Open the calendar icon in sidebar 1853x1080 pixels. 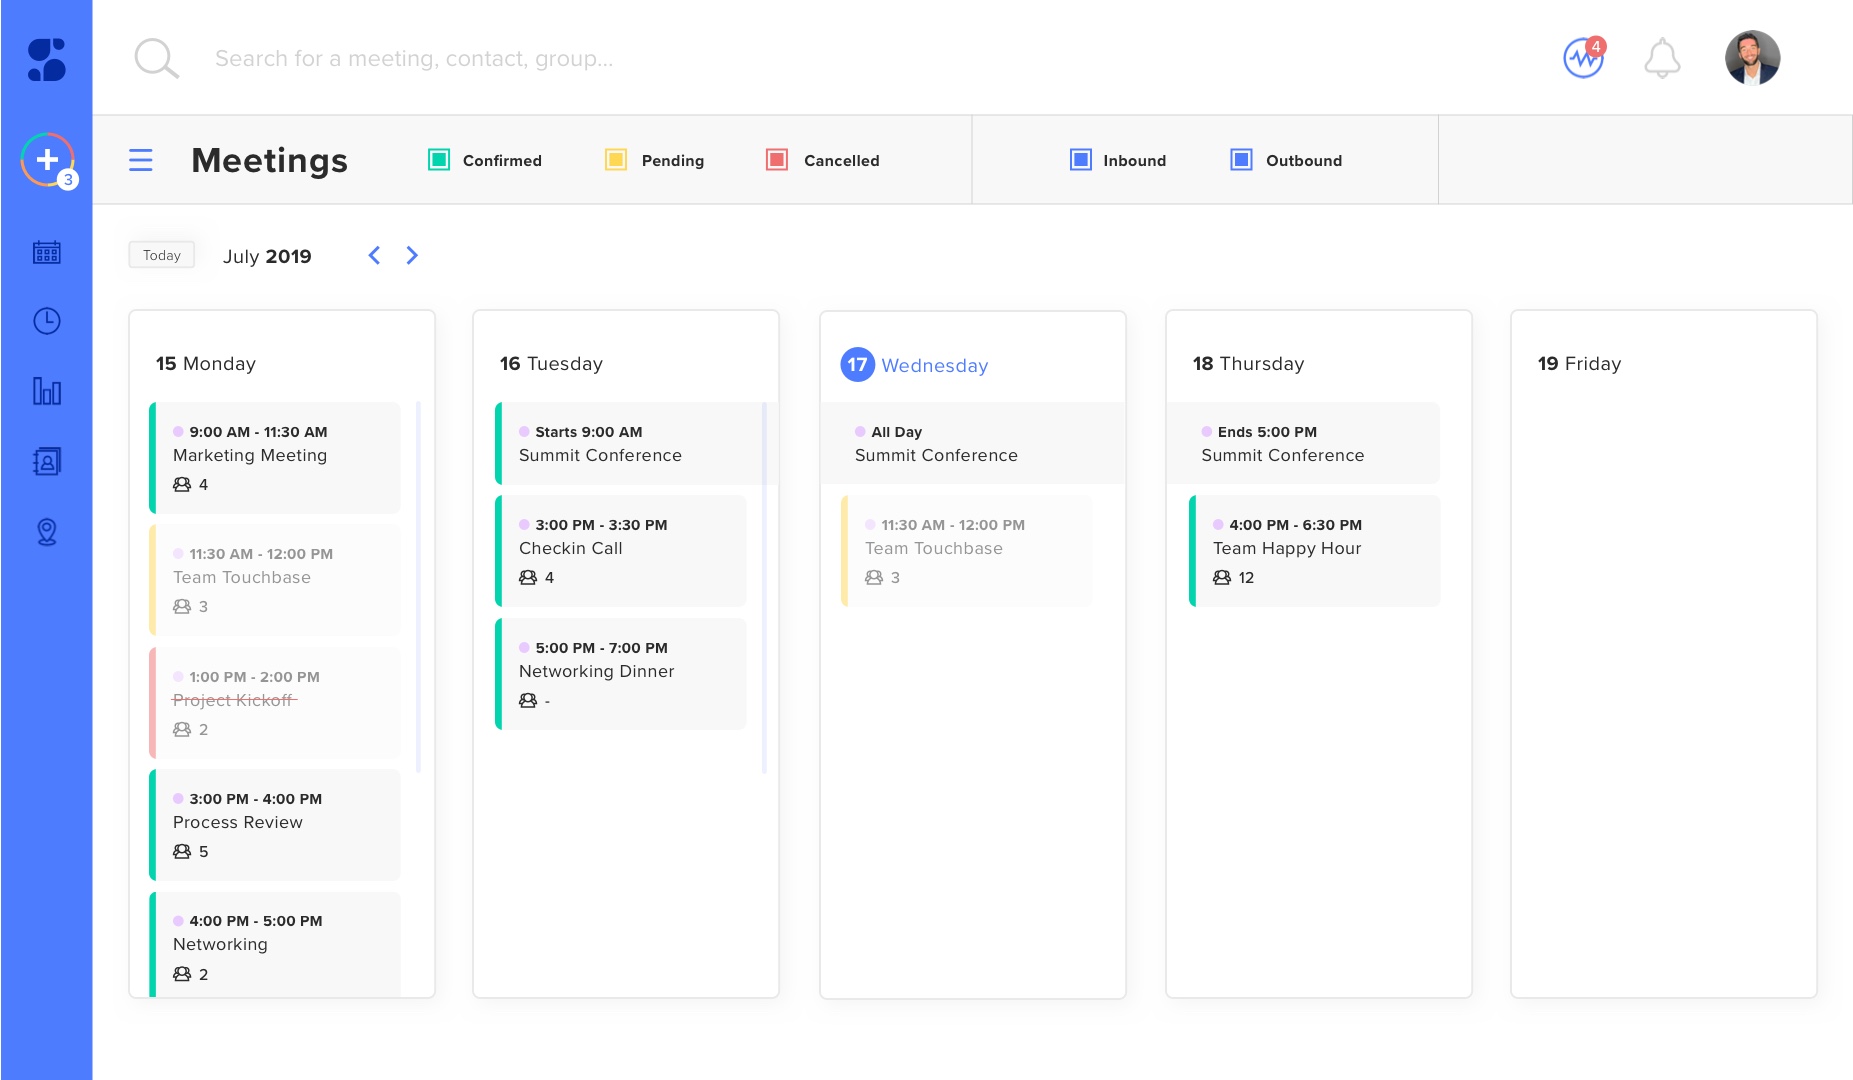pyautogui.click(x=47, y=252)
